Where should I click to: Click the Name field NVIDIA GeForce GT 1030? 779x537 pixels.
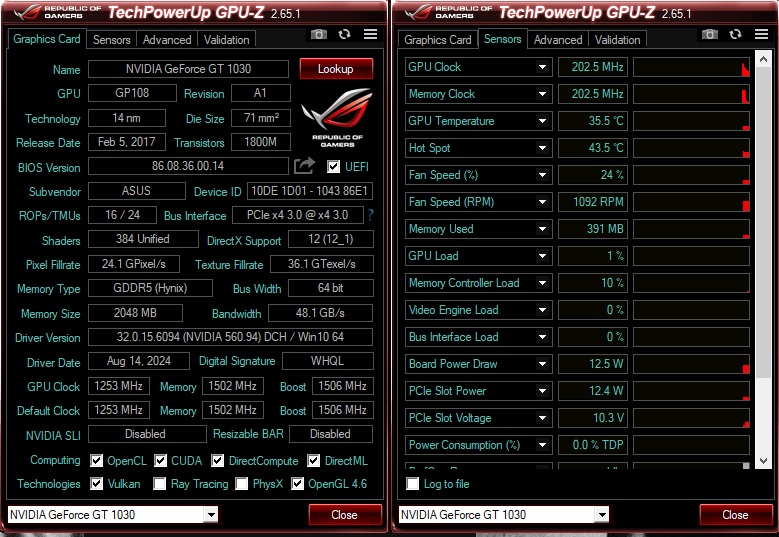[188, 69]
